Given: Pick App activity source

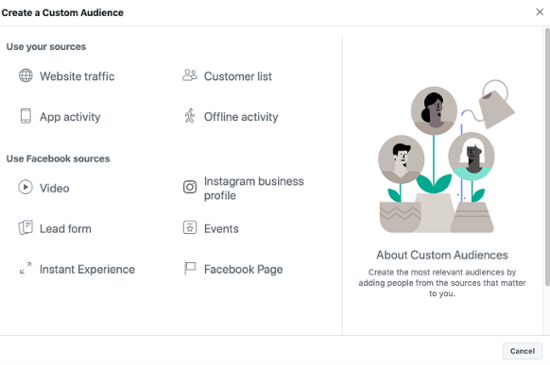Looking at the screenshot, I should tap(70, 117).
